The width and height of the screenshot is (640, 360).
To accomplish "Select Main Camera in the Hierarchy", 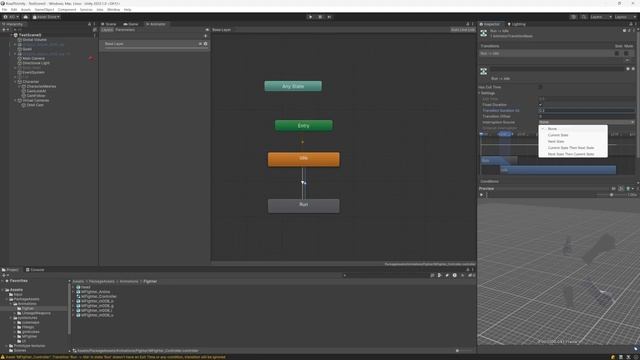I will tap(33, 58).
